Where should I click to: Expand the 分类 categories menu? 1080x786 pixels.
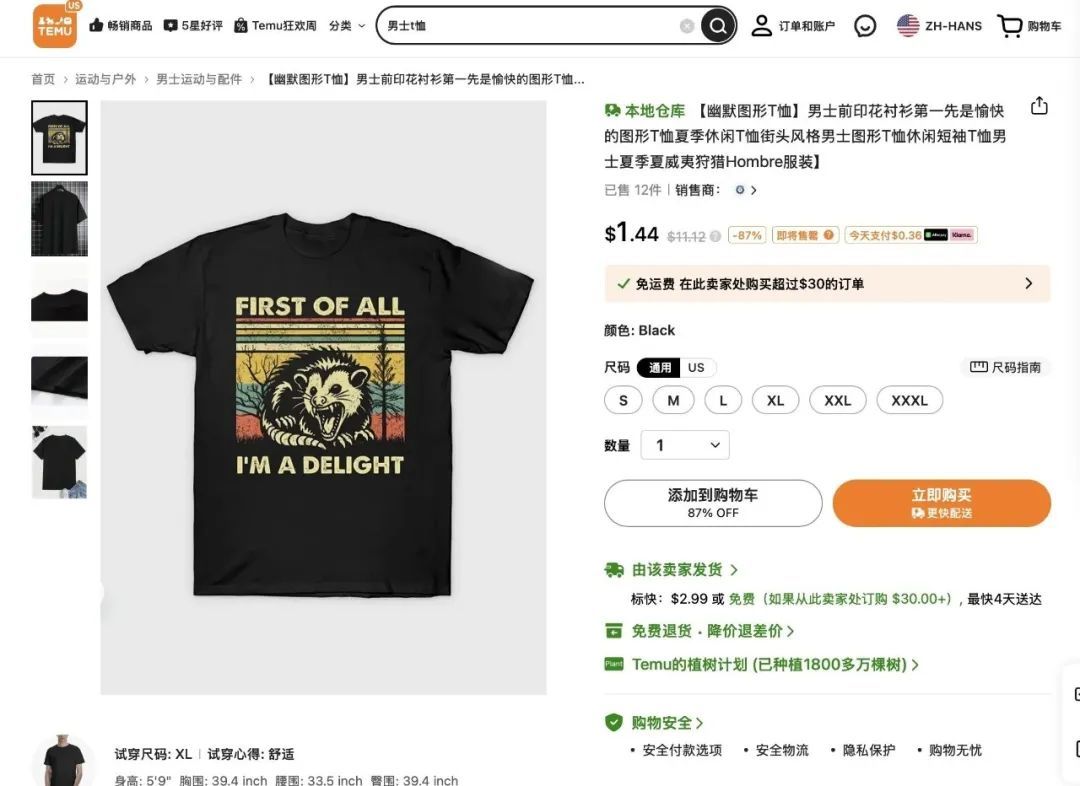346,26
